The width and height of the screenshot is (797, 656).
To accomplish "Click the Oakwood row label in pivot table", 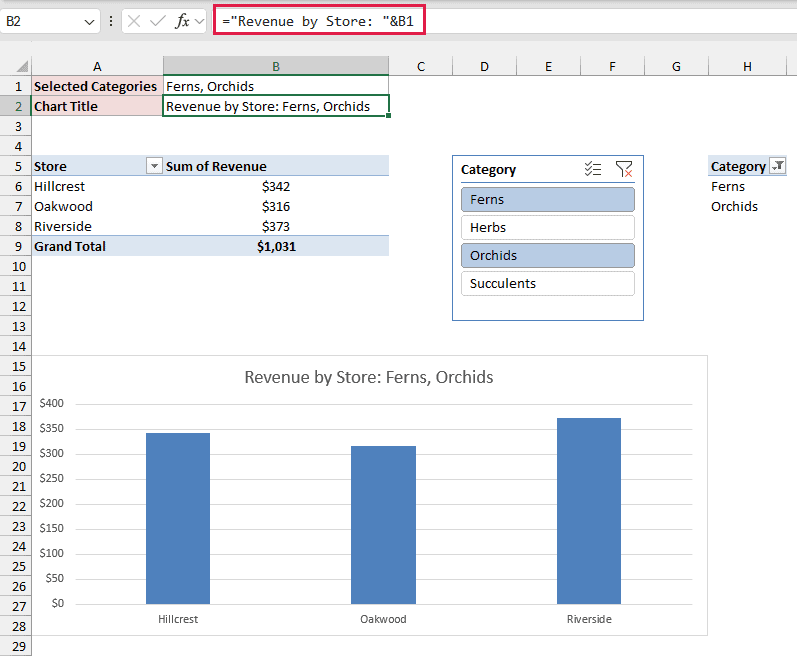I will [97, 206].
